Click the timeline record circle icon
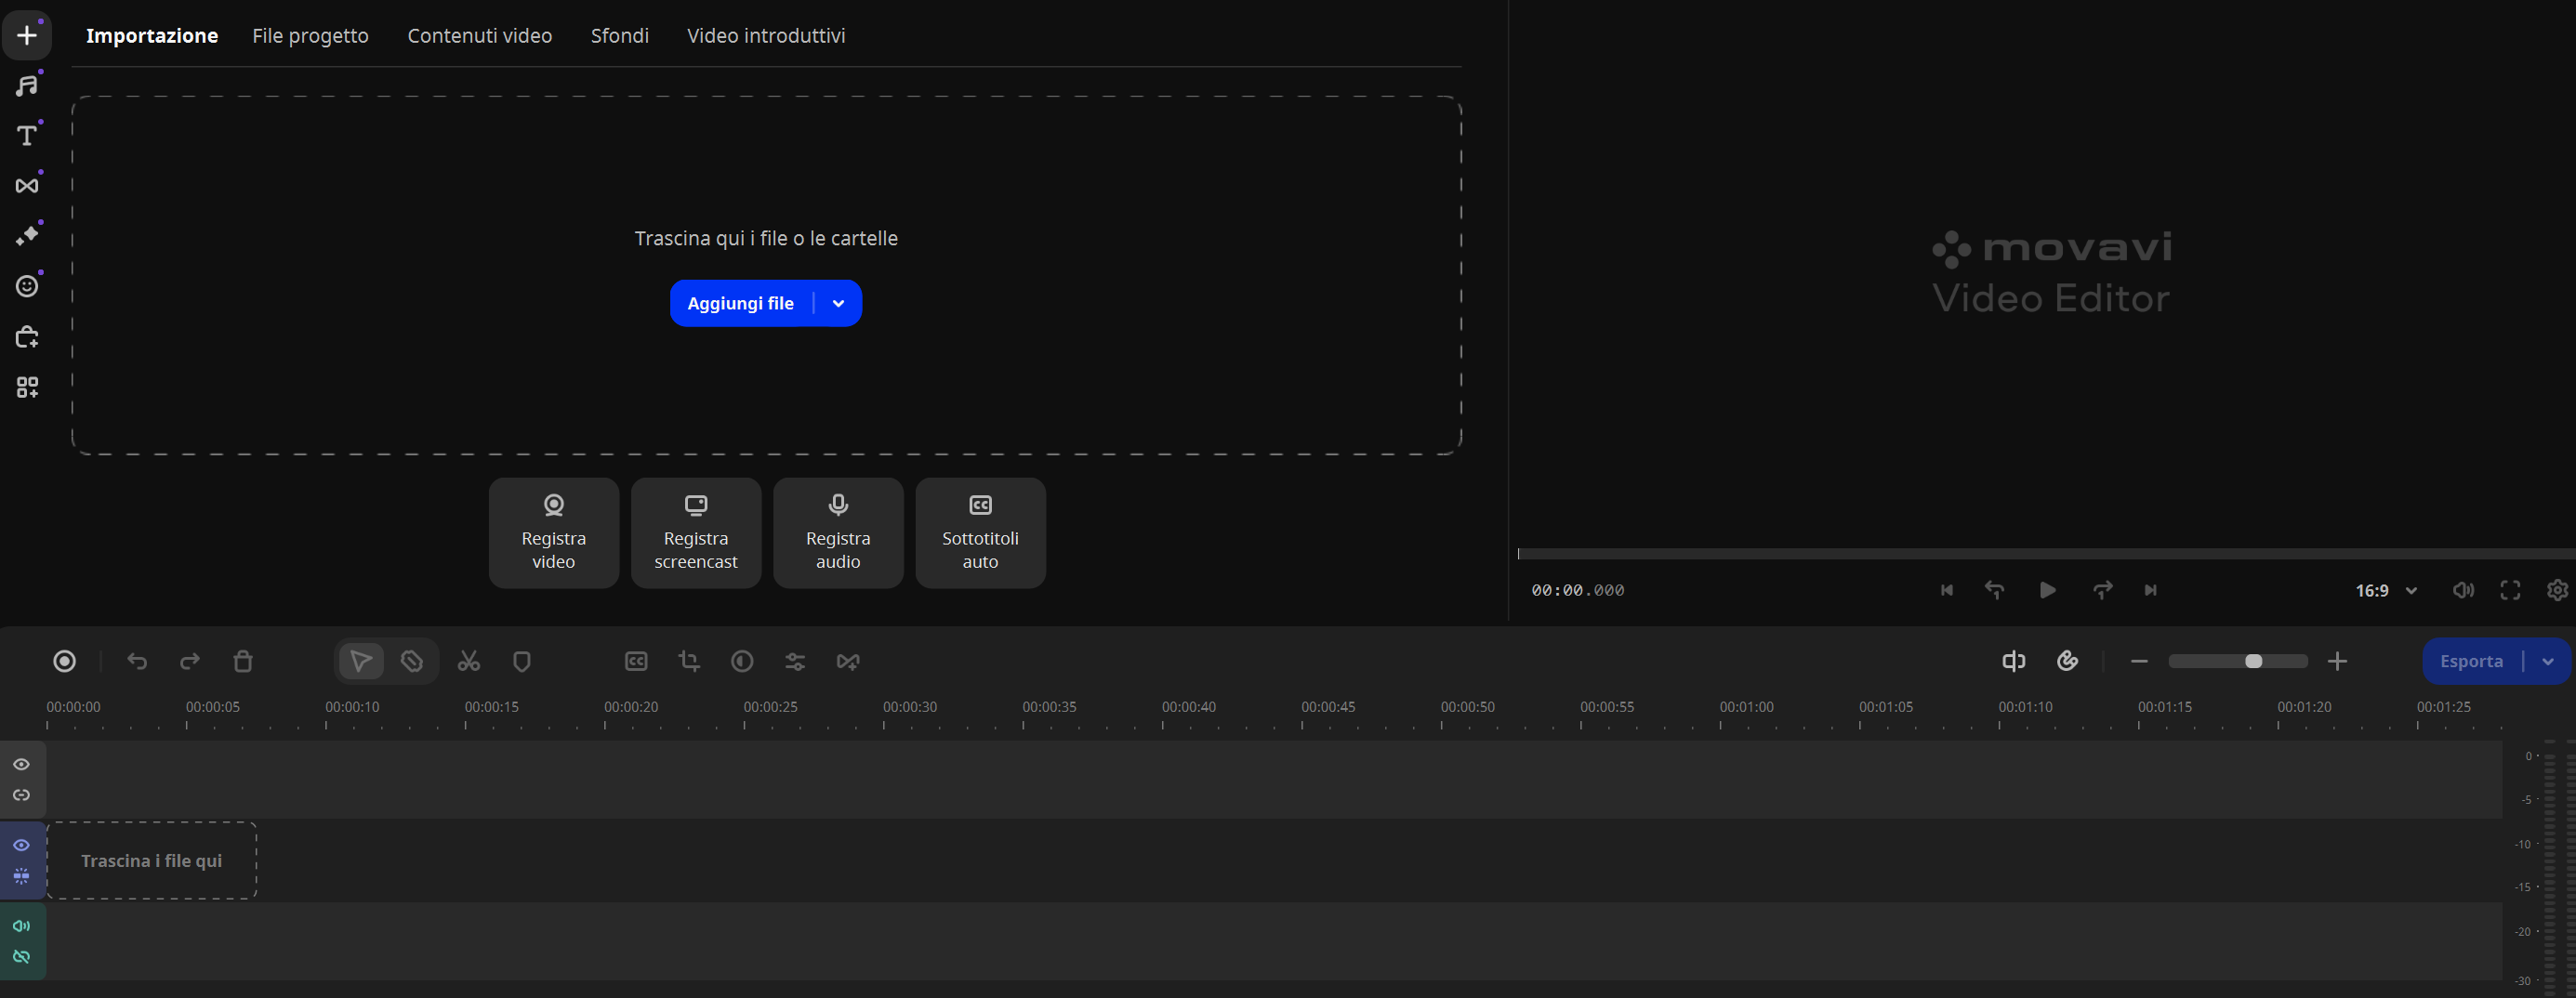Viewport: 2576px width, 998px height. pyautogui.click(x=64, y=661)
